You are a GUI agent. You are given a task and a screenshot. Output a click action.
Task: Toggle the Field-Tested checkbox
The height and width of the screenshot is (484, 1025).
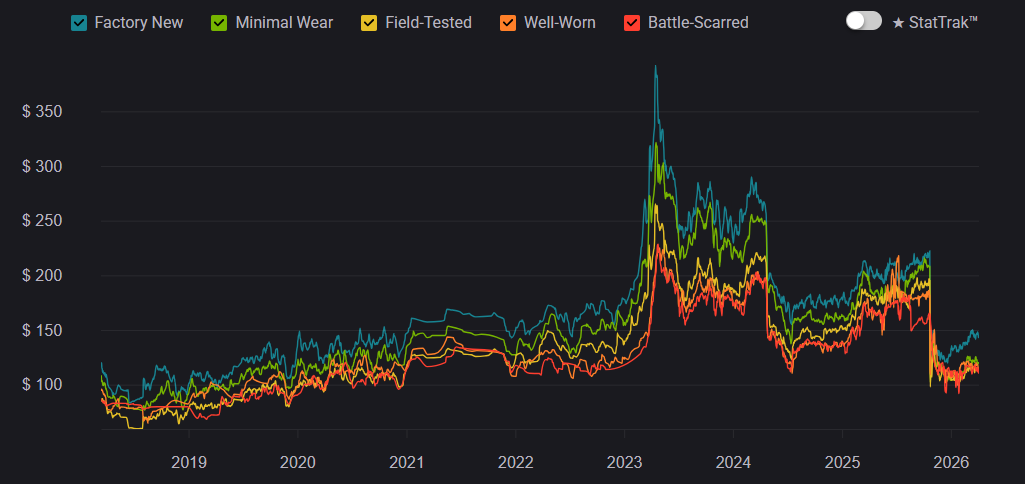pyautogui.click(x=371, y=22)
